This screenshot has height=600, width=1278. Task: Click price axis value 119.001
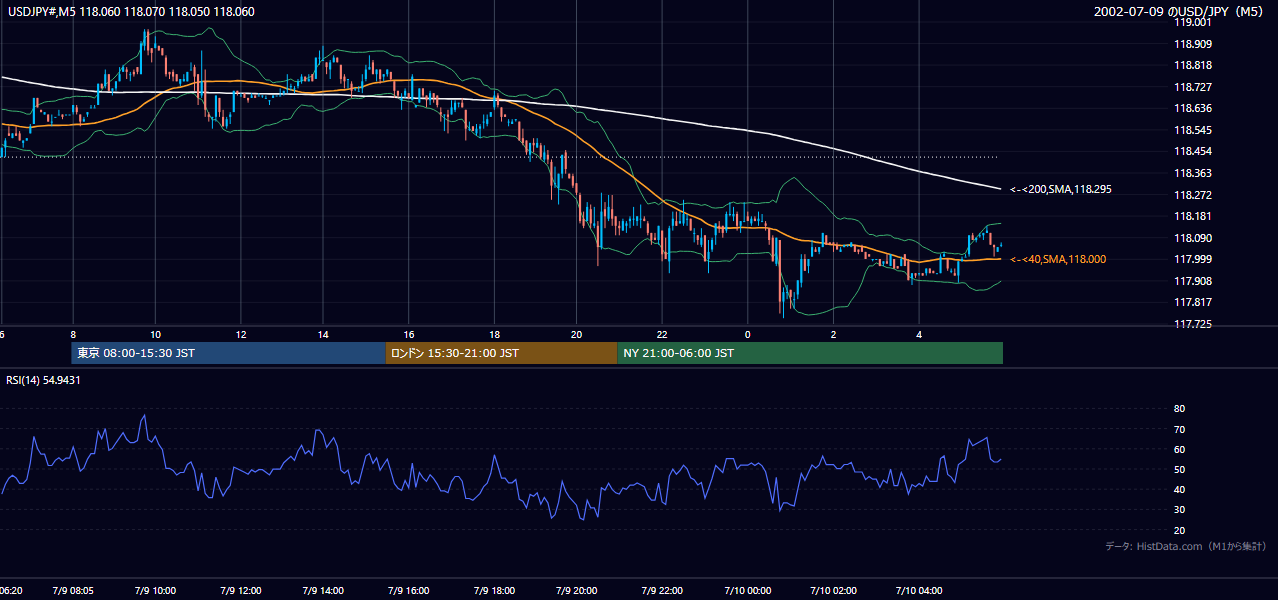1193,22
